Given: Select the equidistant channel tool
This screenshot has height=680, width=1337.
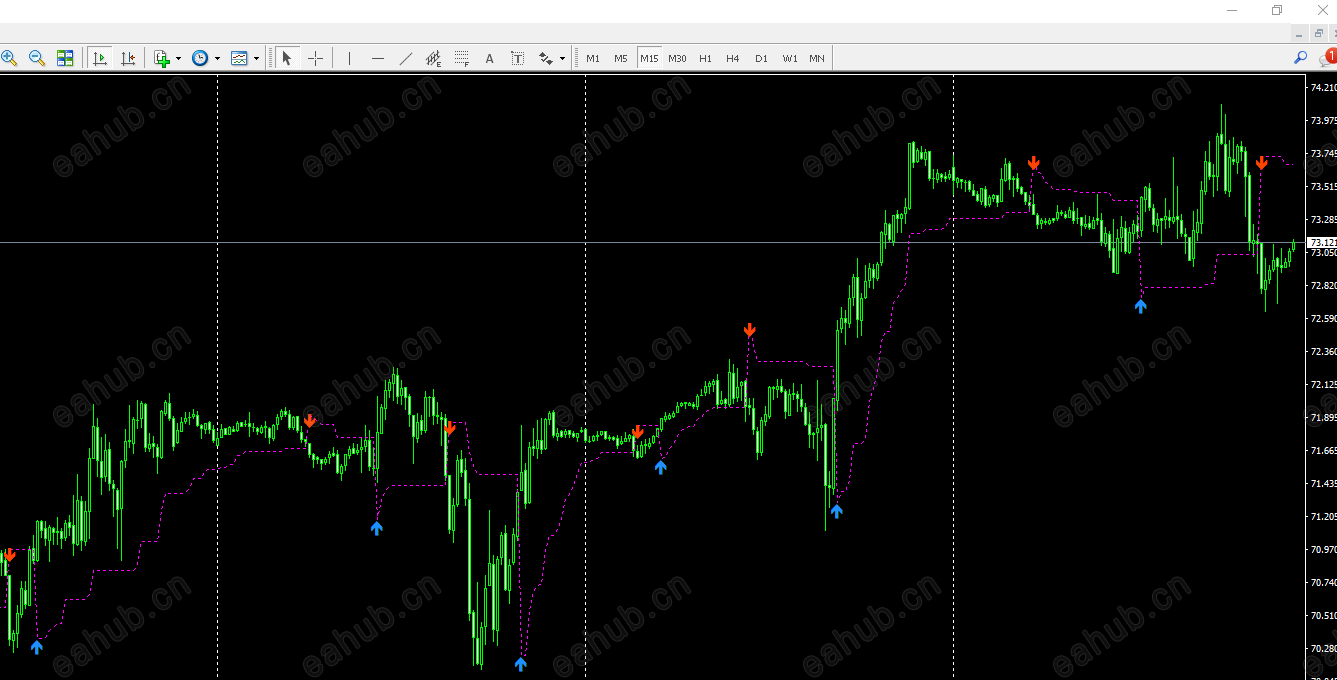Looking at the screenshot, I should [x=433, y=58].
